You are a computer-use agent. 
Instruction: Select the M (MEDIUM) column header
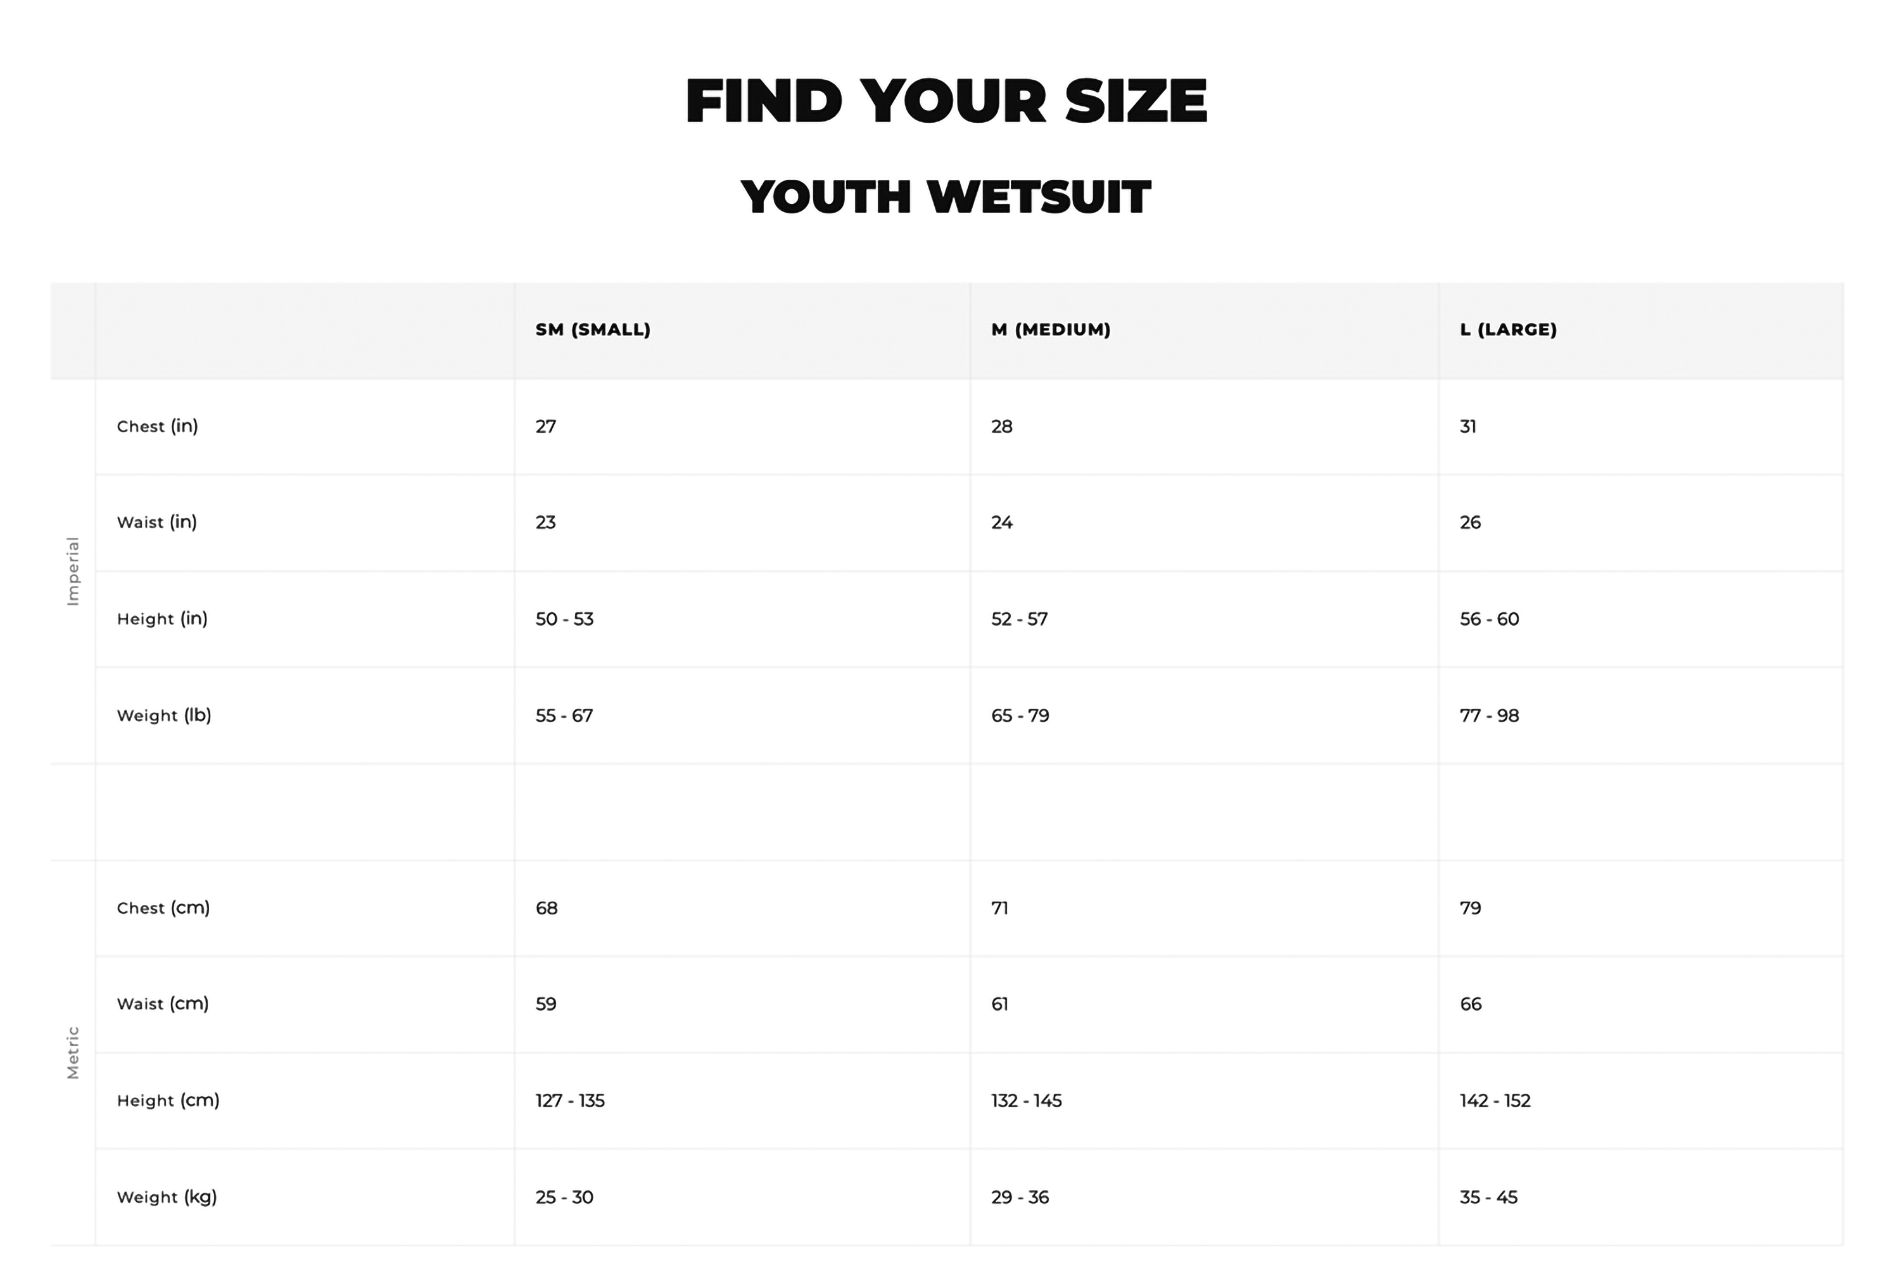[x=1051, y=330]
